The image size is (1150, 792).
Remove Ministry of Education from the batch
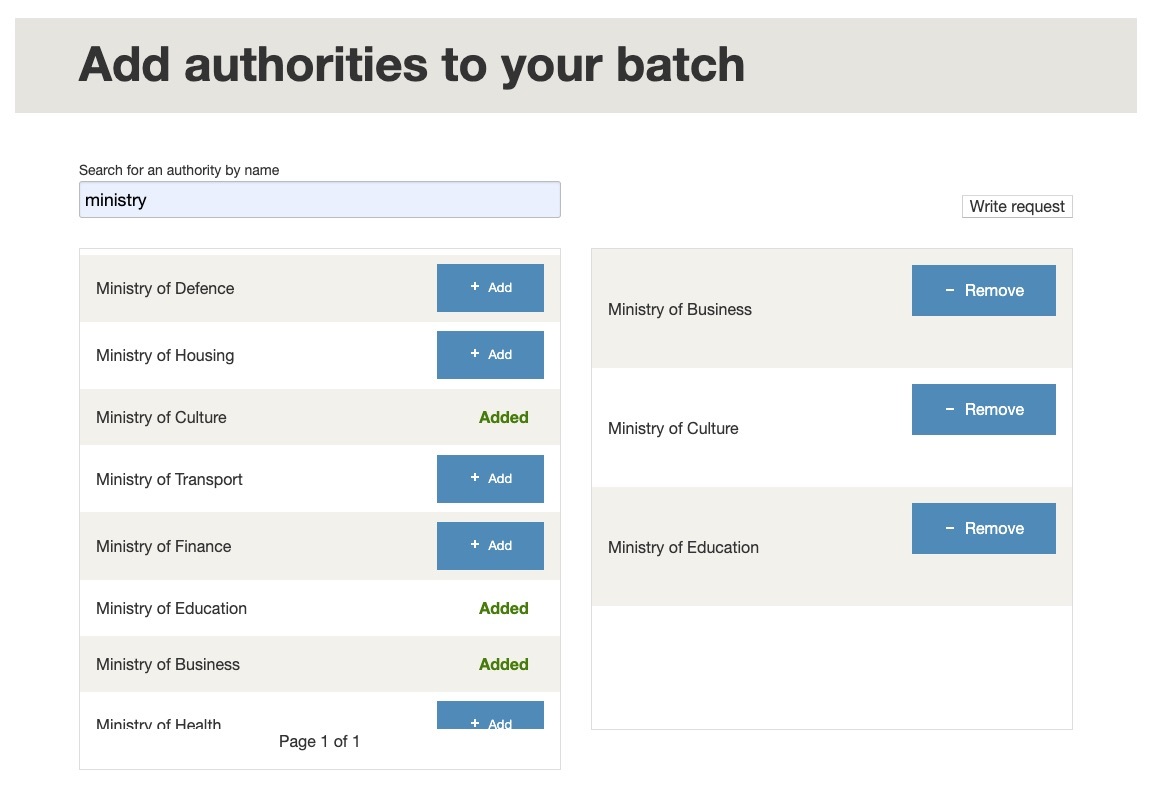tap(983, 528)
